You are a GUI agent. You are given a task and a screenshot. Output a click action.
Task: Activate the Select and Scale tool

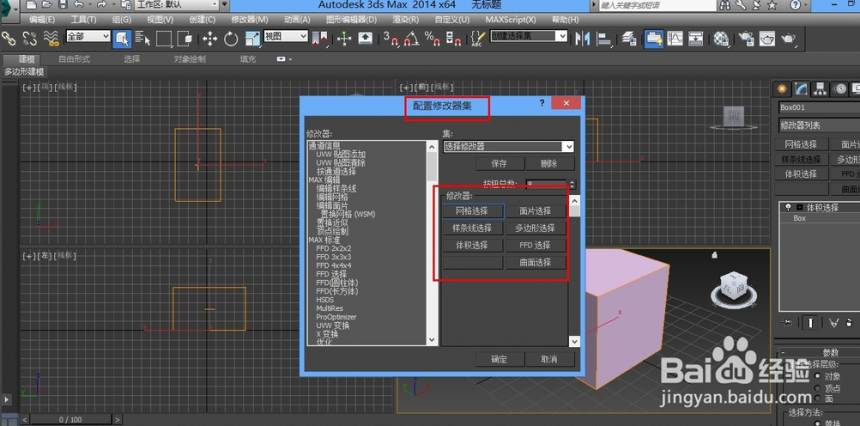point(252,39)
